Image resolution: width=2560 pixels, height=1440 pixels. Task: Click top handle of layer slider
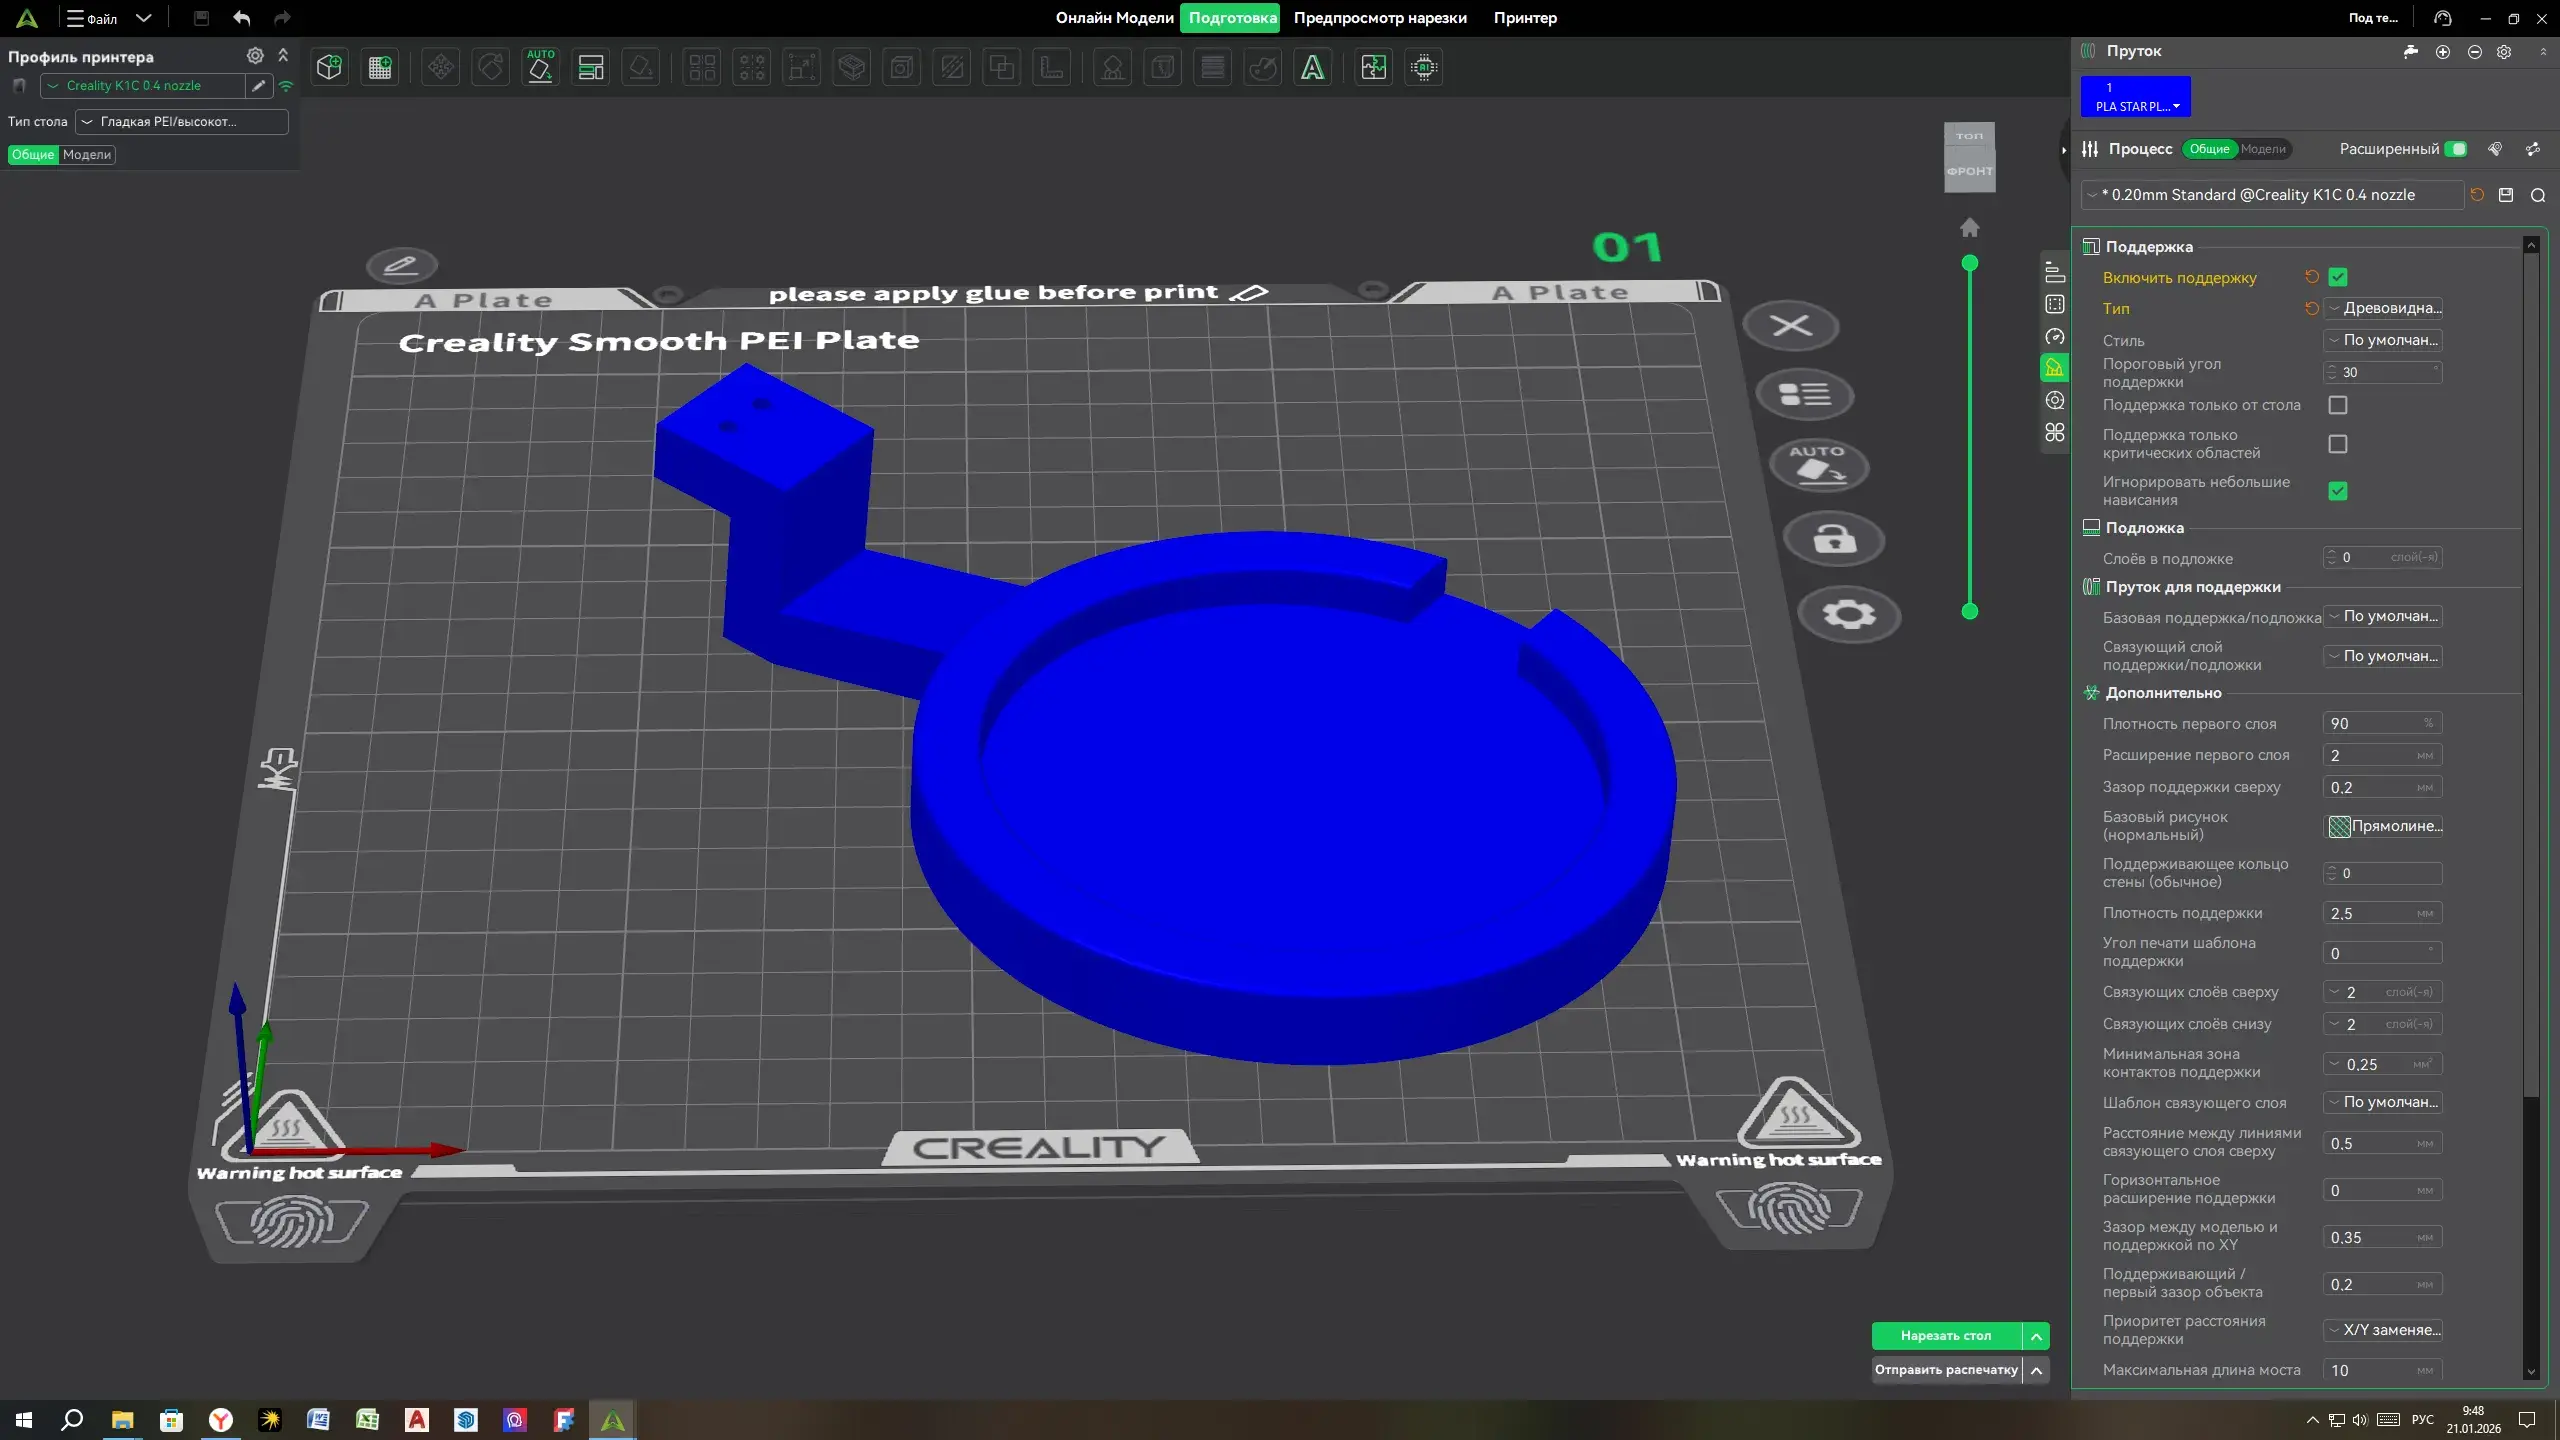1970,263
